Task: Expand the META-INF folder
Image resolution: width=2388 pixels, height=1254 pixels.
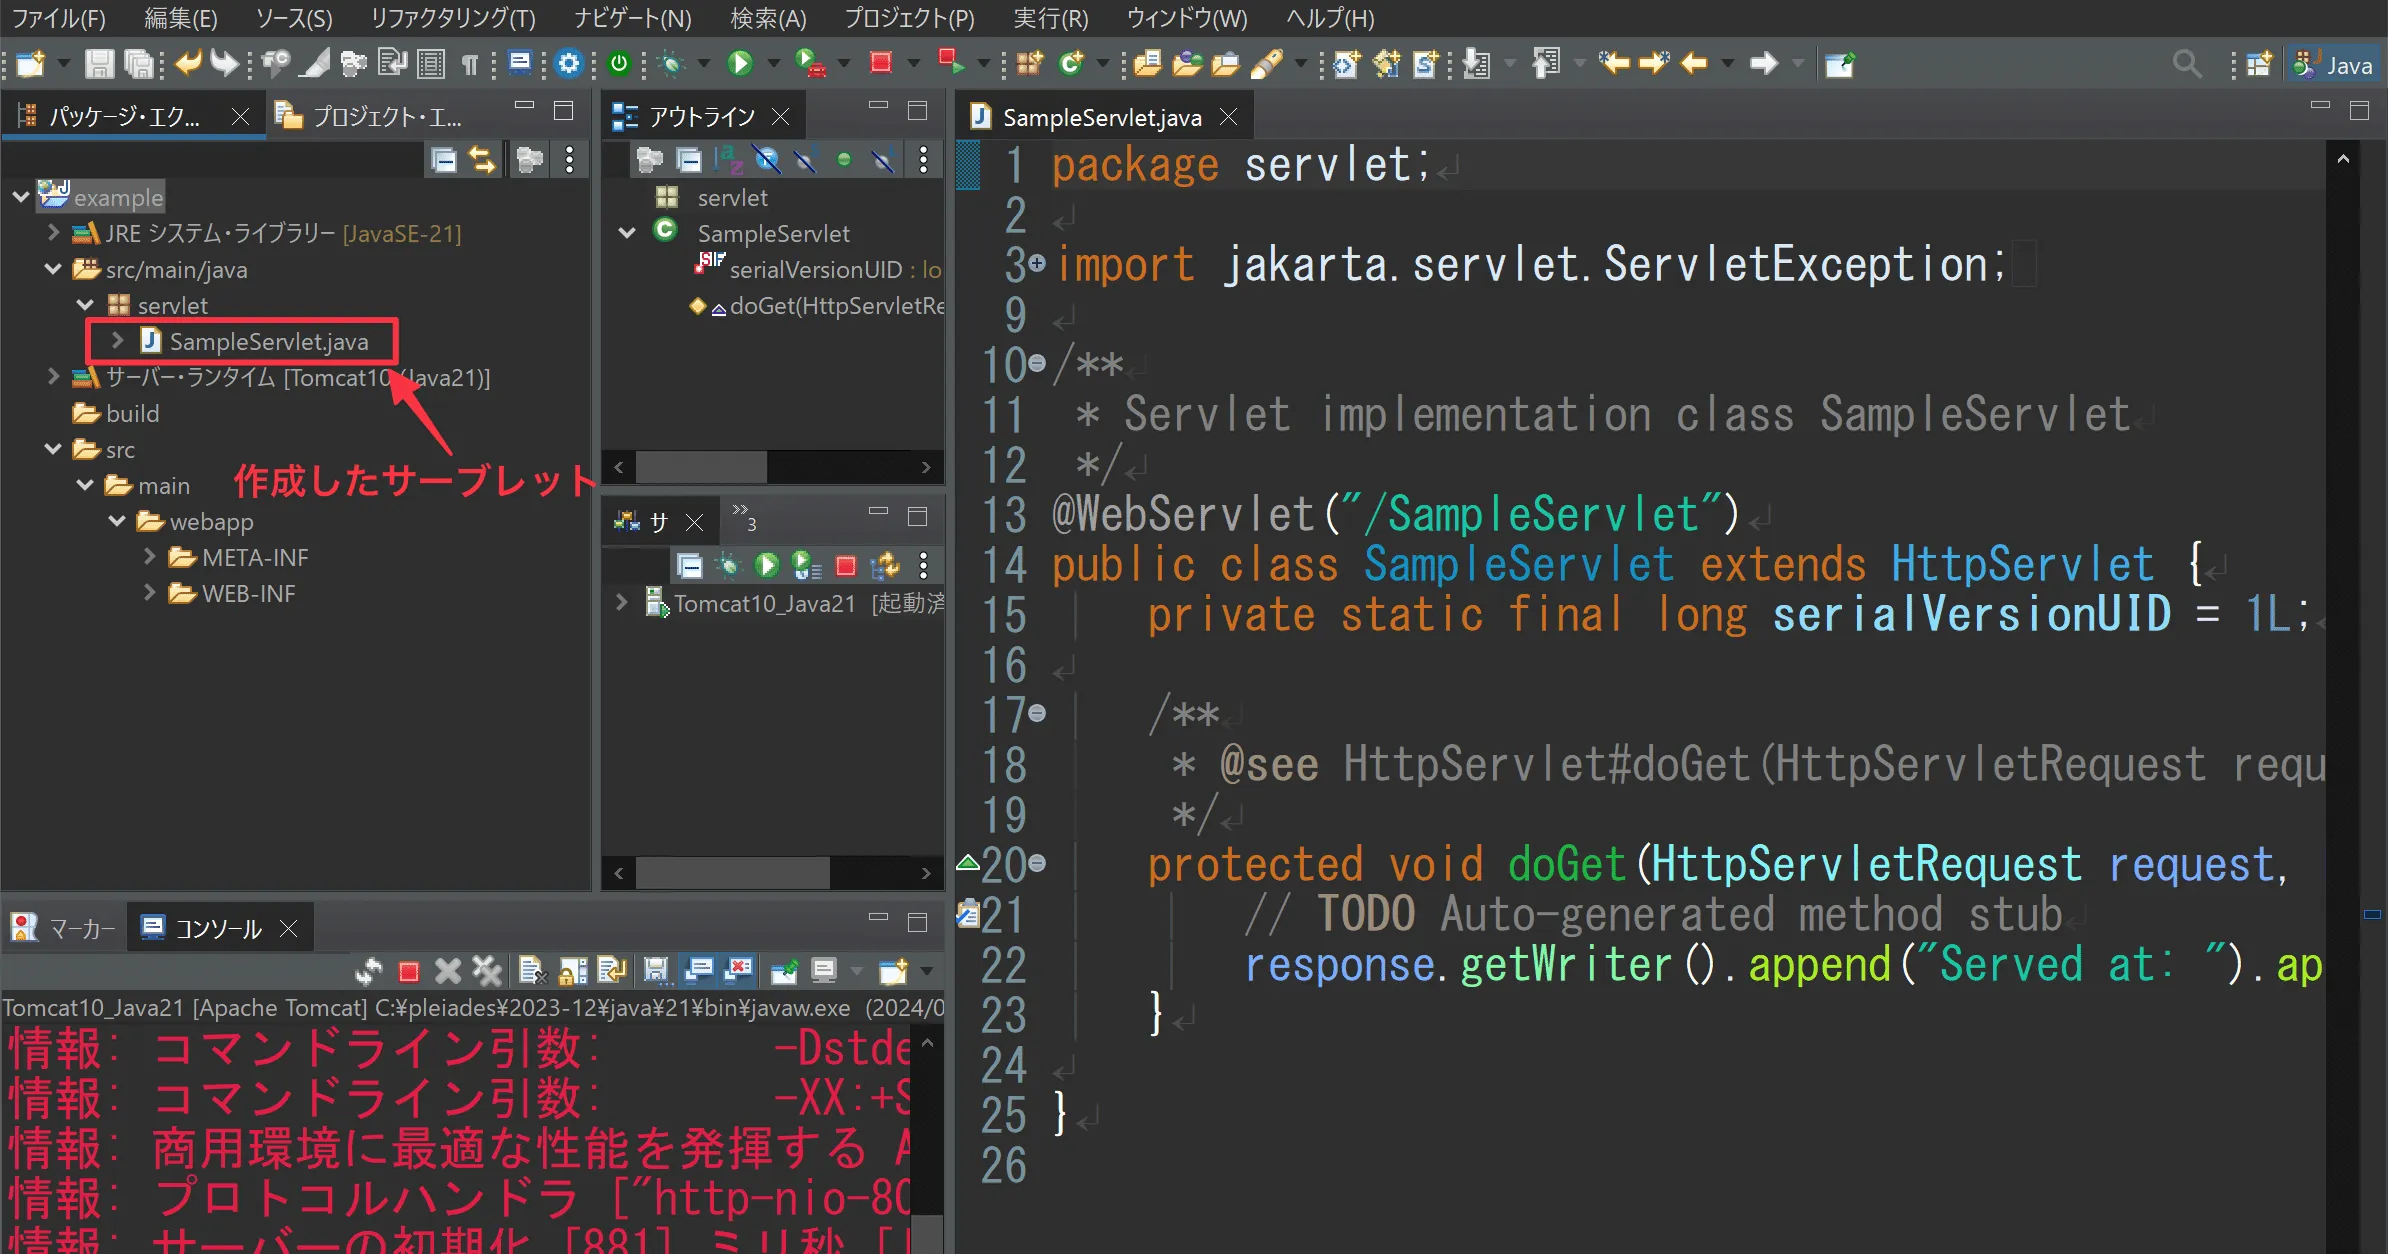Action: [149, 557]
